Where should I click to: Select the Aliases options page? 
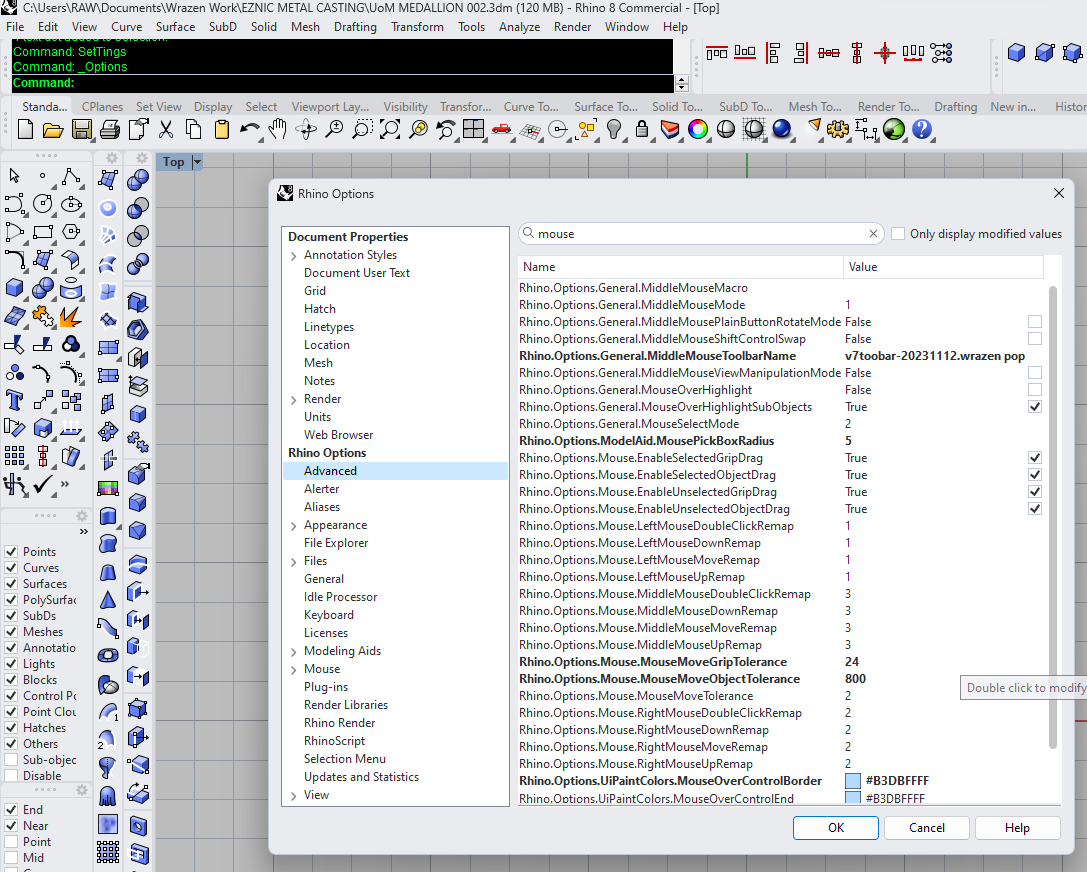tap(322, 507)
